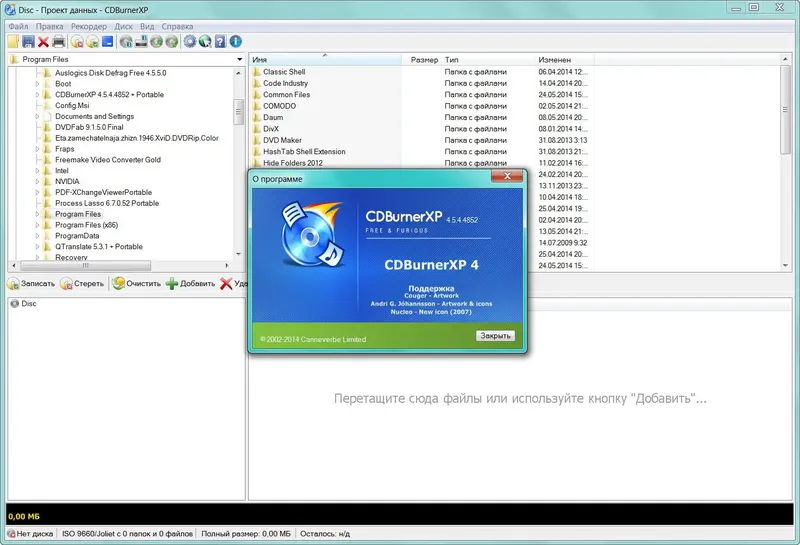Select the Boot folder in tree
This screenshot has height=545, width=800.
63,84
